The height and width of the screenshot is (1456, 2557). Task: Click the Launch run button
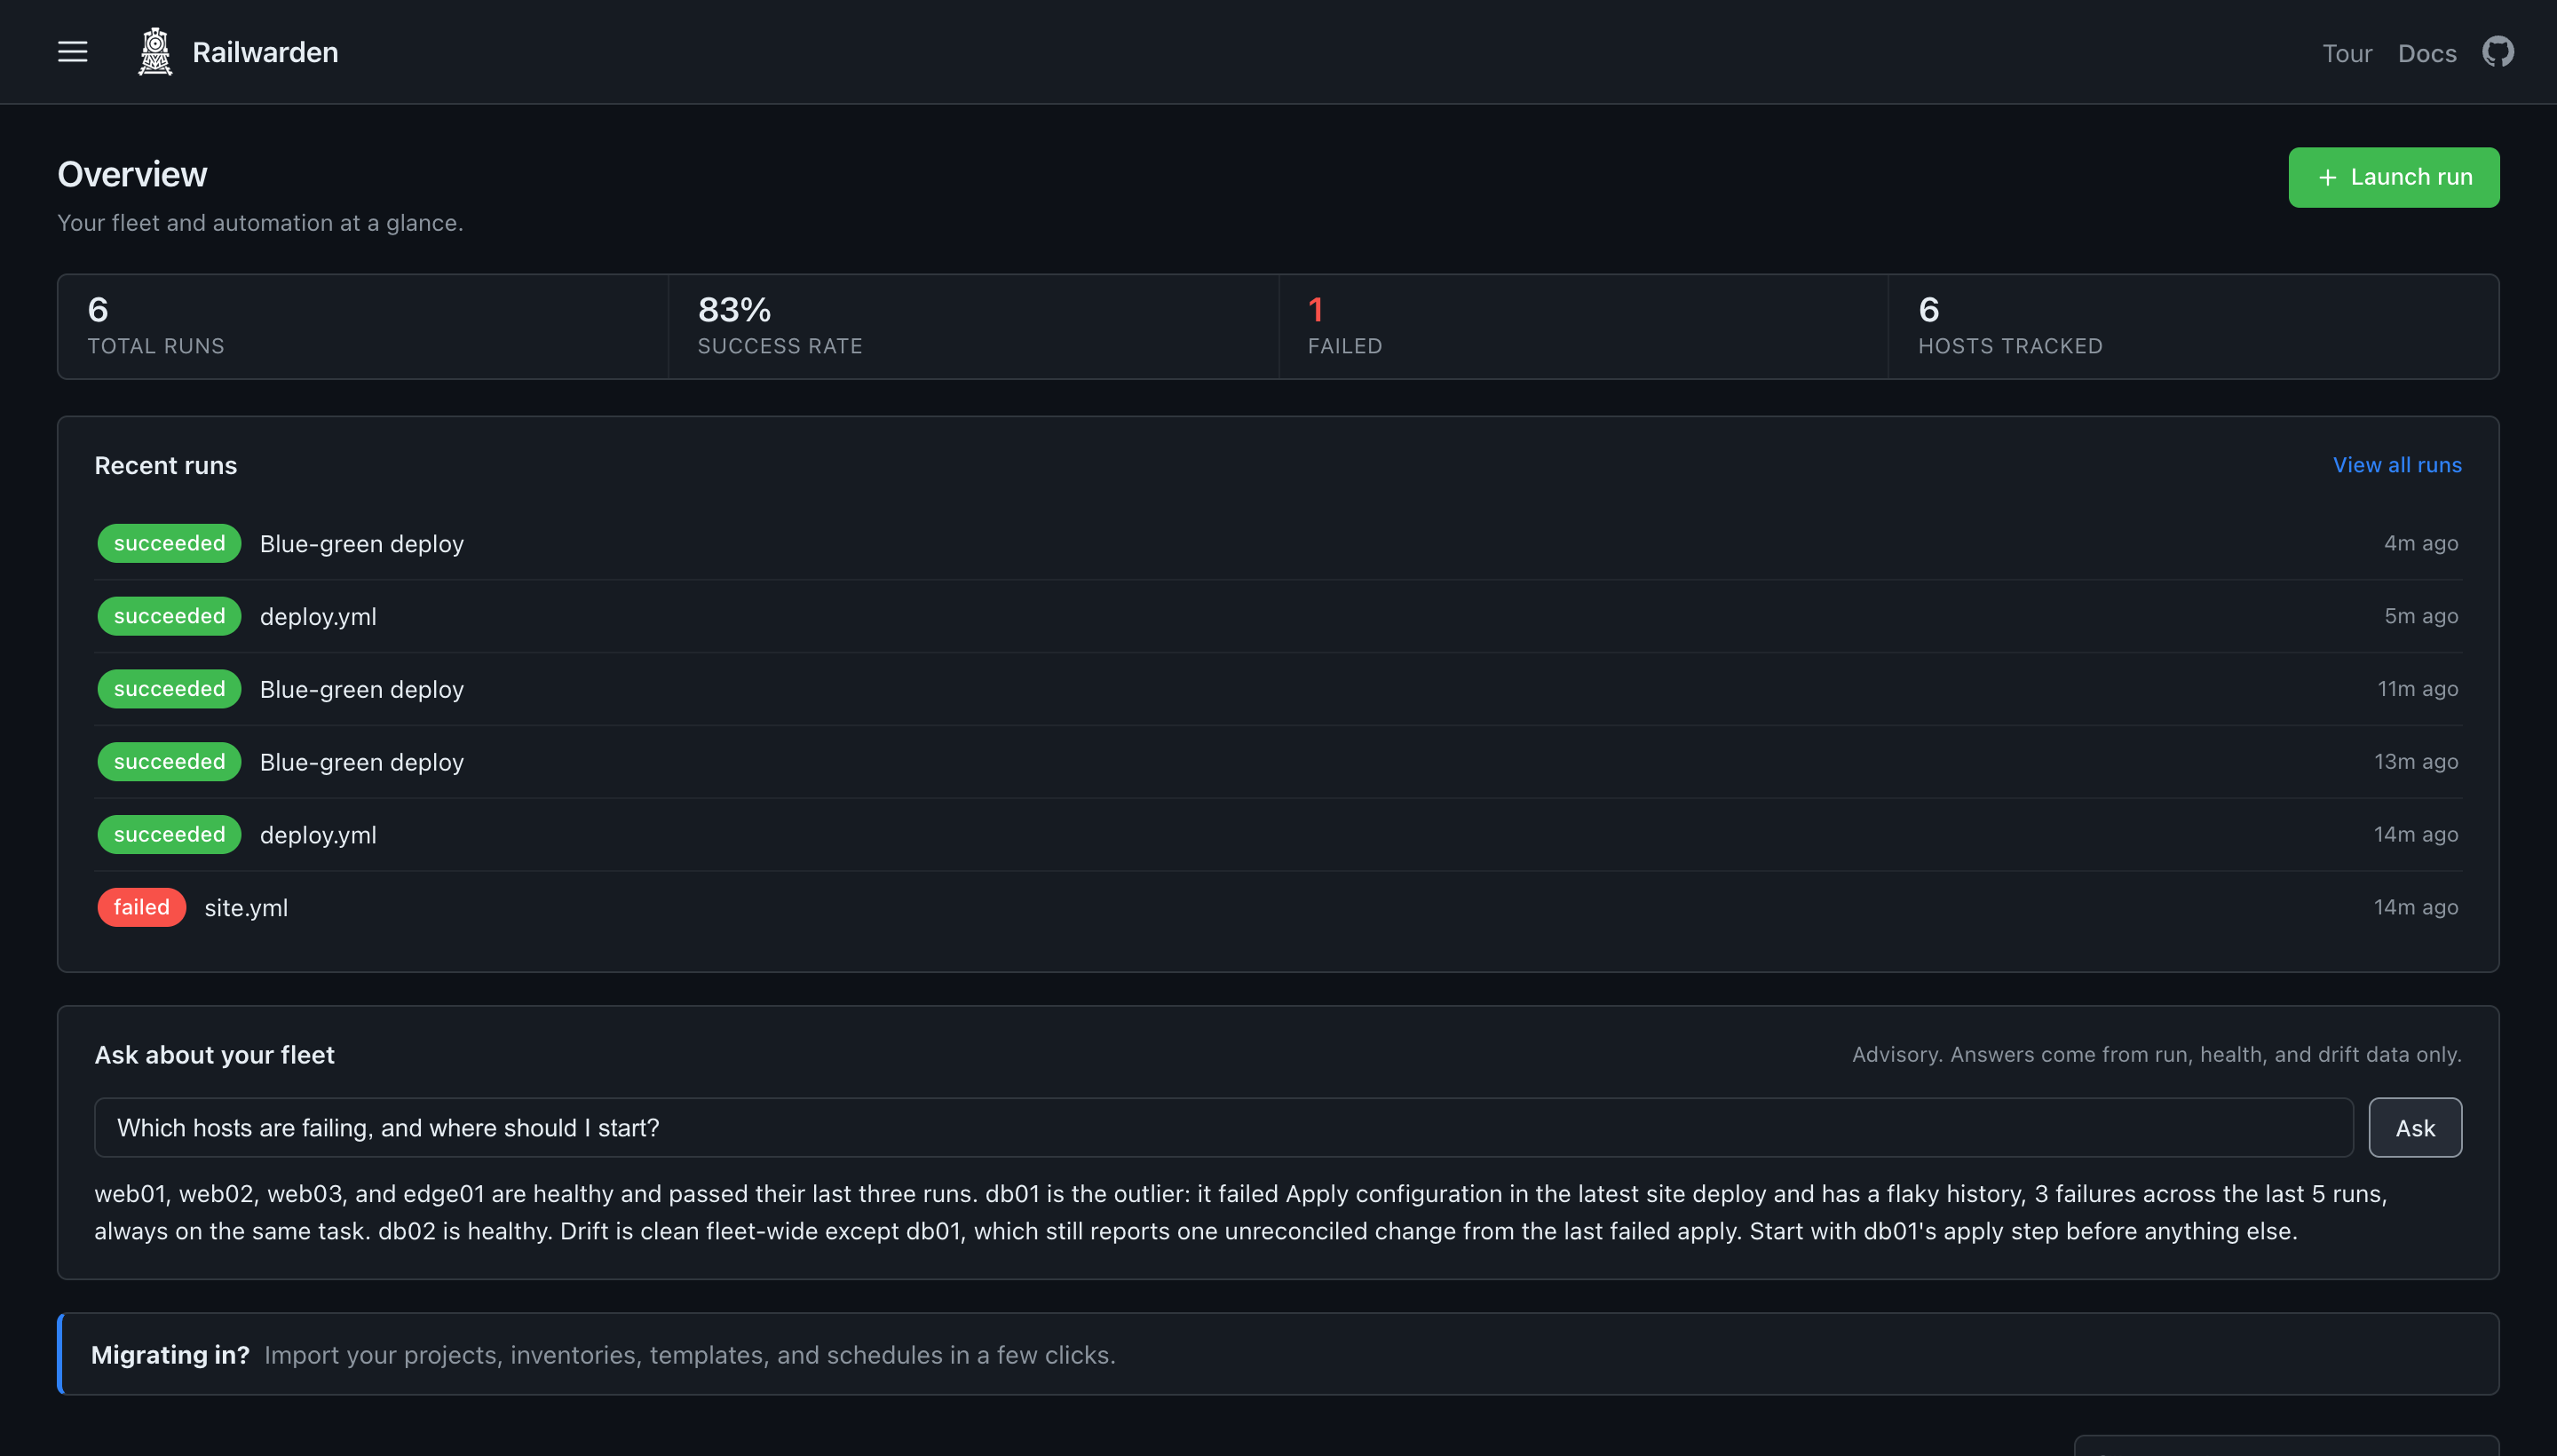click(2393, 177)
